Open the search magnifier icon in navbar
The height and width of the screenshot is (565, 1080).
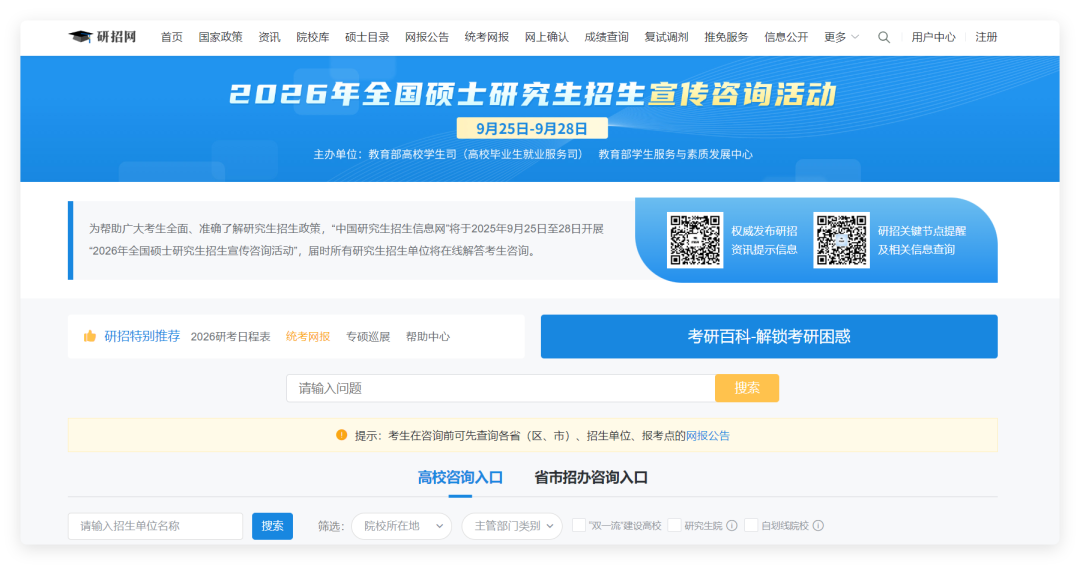884,37
